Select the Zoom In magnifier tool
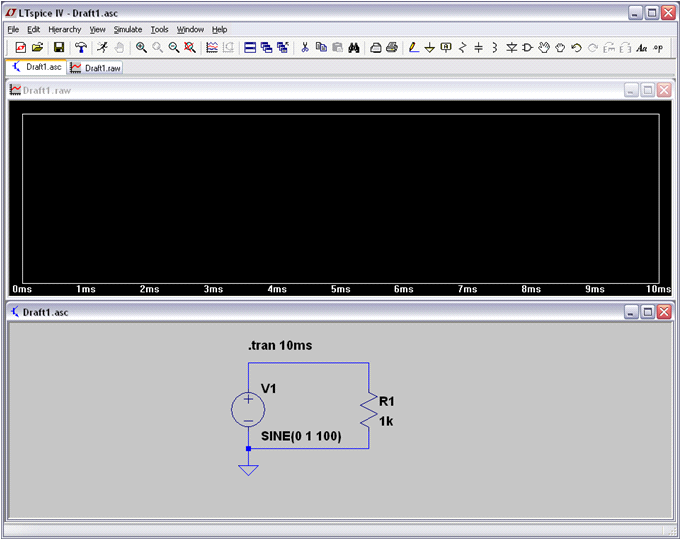Viewport: 681px width, 540px height. pos(141,47)
